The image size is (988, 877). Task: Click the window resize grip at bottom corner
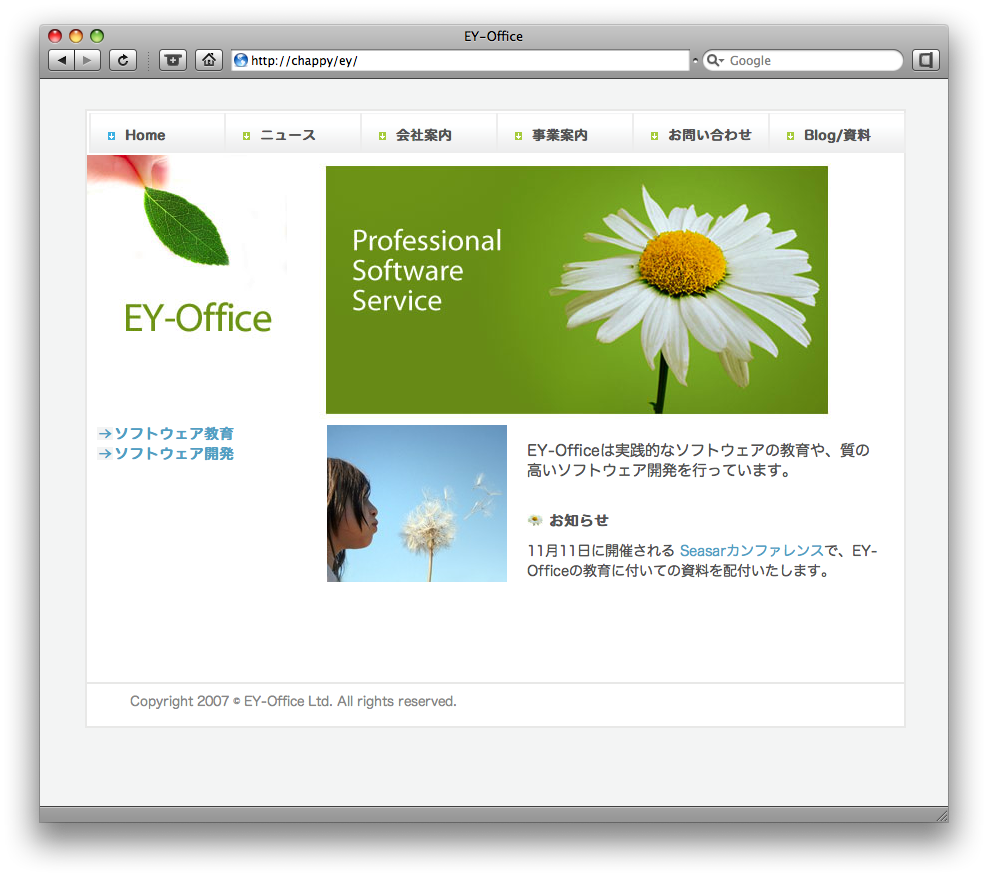[942, 816]
